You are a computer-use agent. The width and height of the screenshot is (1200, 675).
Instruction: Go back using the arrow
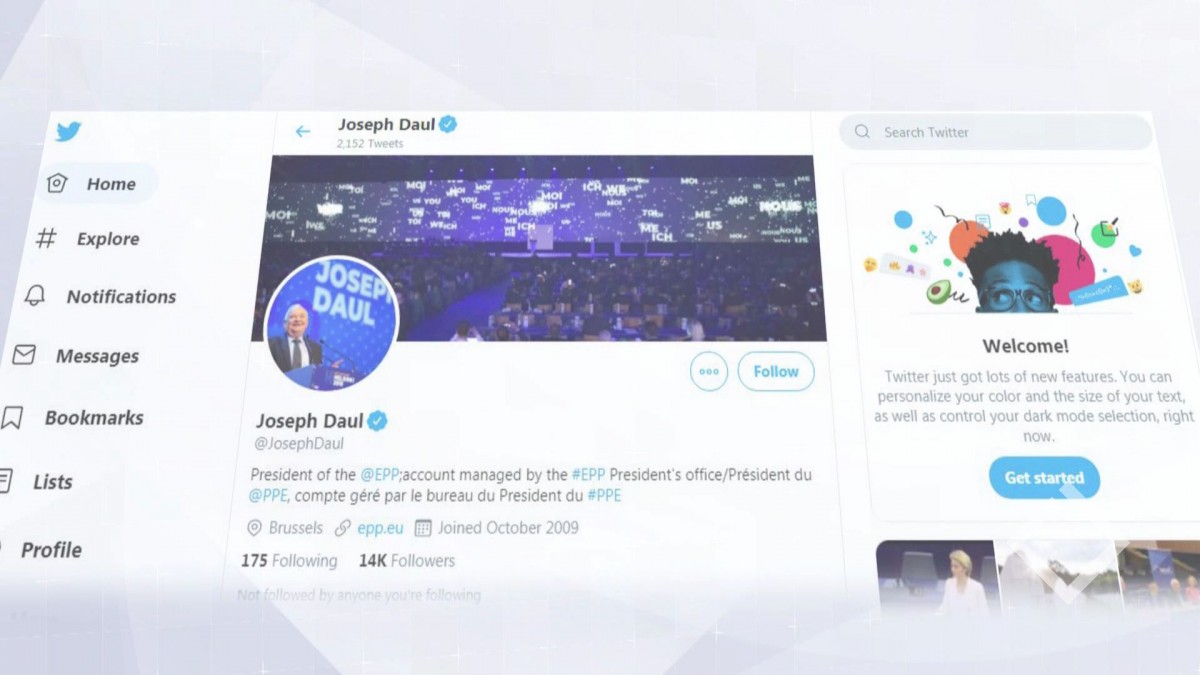tap(303, 131)
